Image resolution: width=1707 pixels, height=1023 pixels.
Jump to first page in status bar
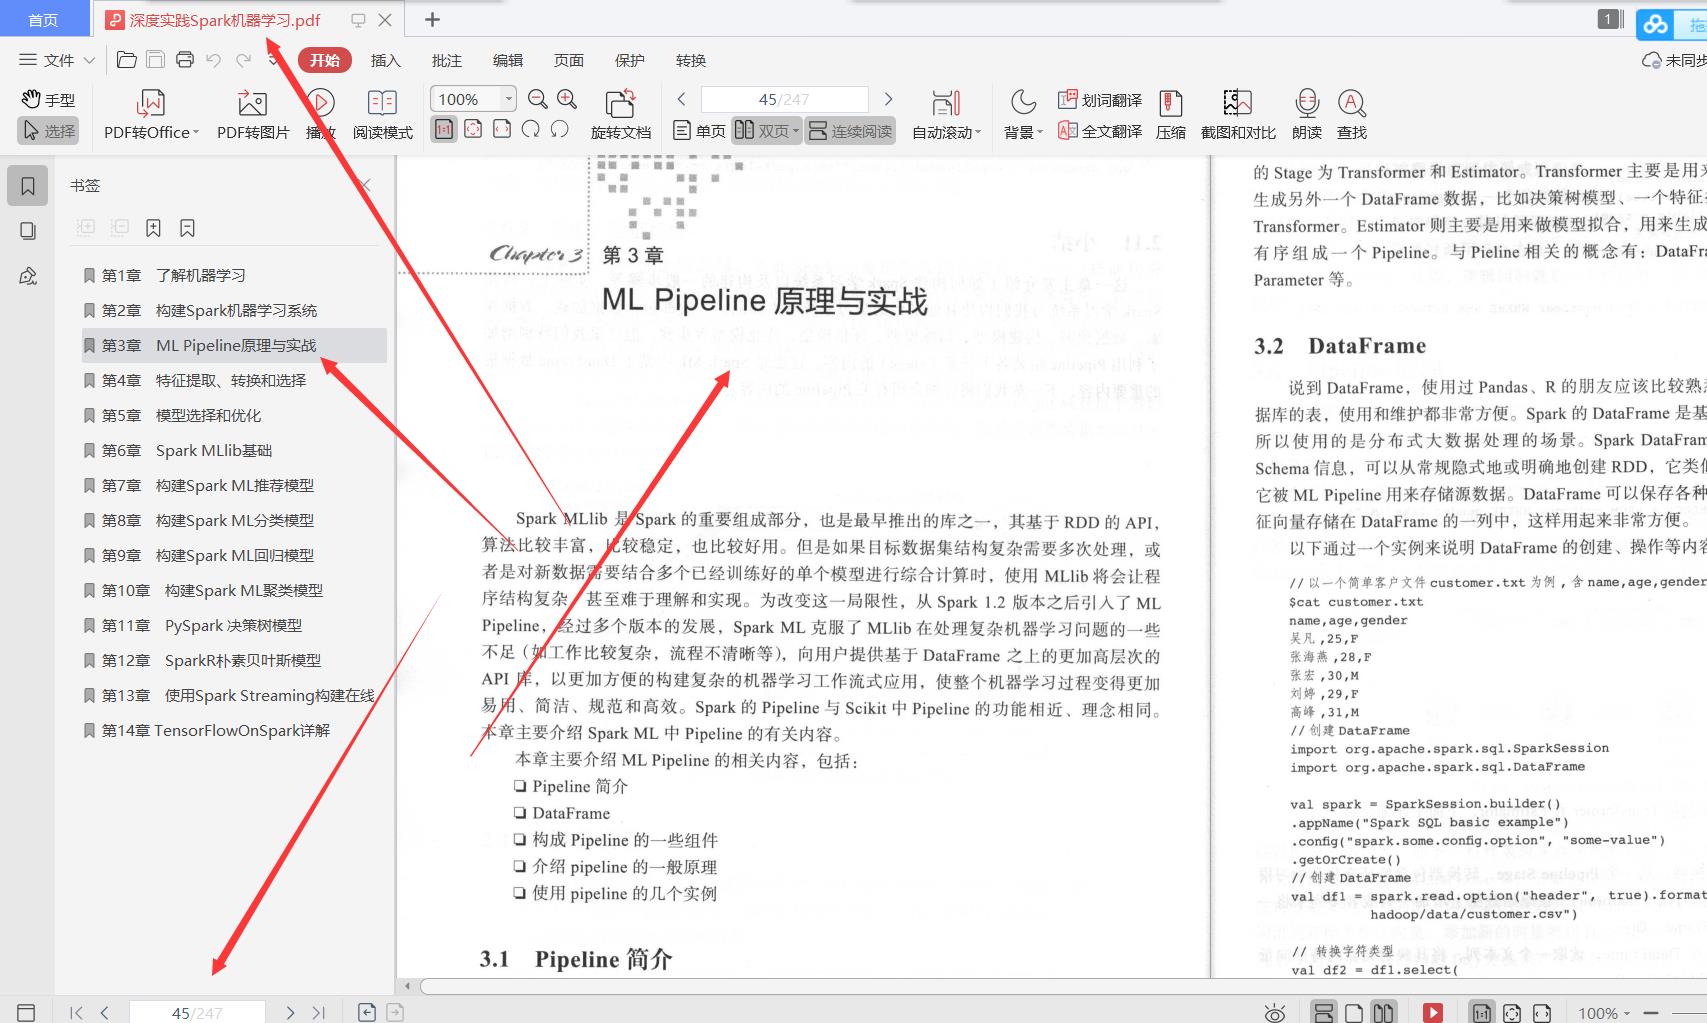[76, 1013]
